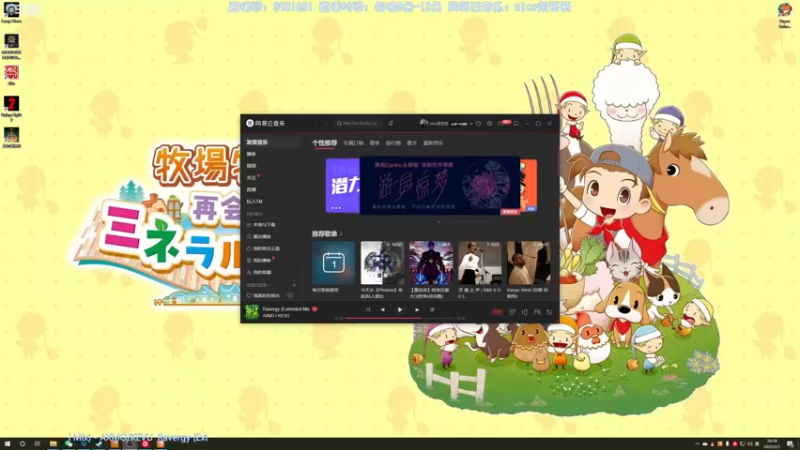Switch to the 歌单 tab
Screen dimensions: 800x450
point(374,143)
